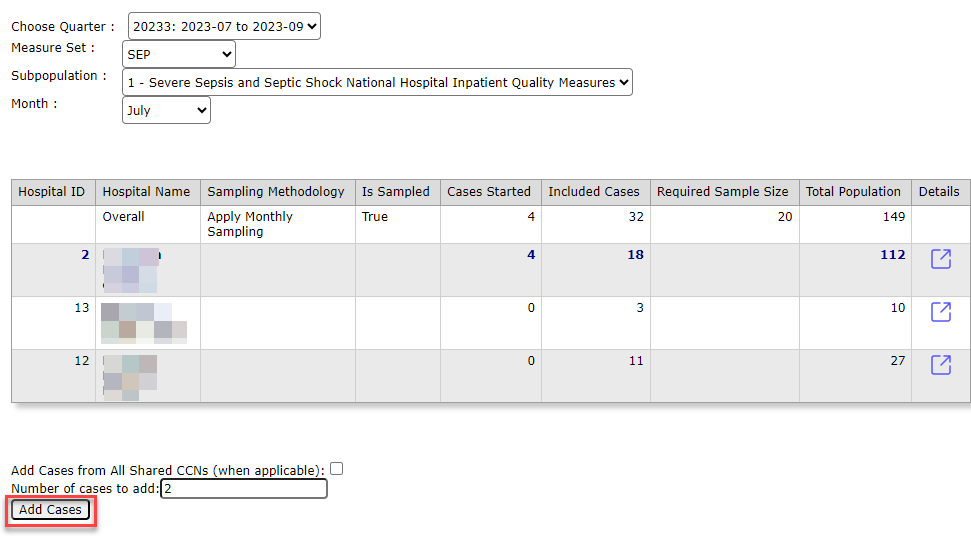
Task: Open the Subpopulation dropdown
Action: [377, 83]
